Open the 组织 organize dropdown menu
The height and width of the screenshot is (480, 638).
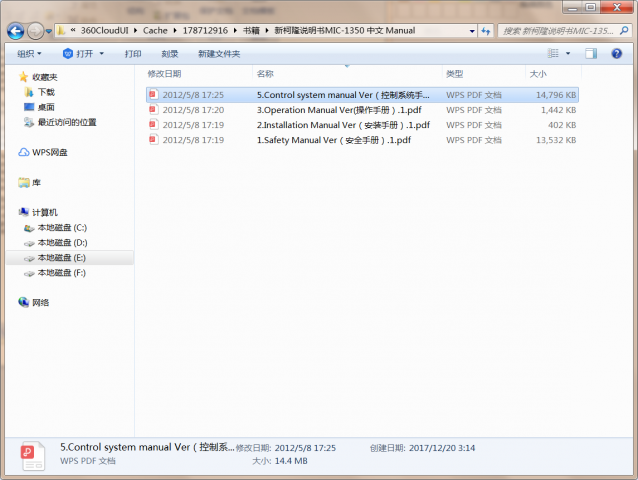(30, 53)
